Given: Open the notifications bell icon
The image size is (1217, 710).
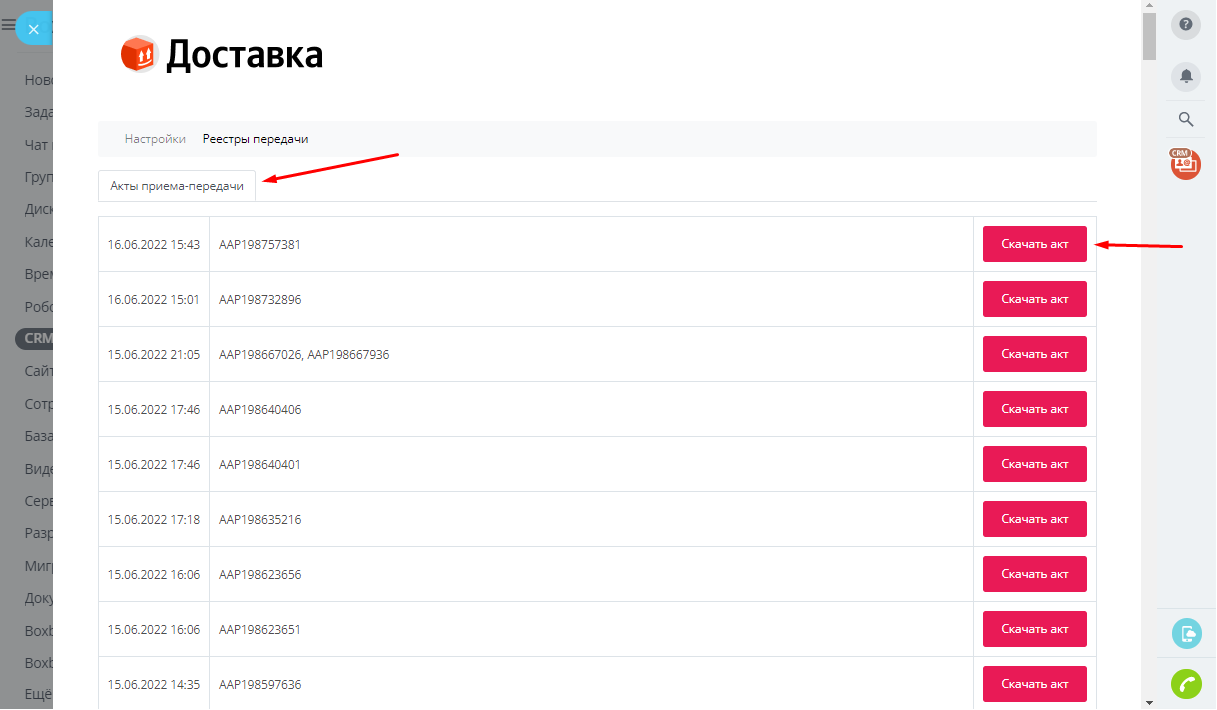Looking at the screenshot, I should point(1186,76).
